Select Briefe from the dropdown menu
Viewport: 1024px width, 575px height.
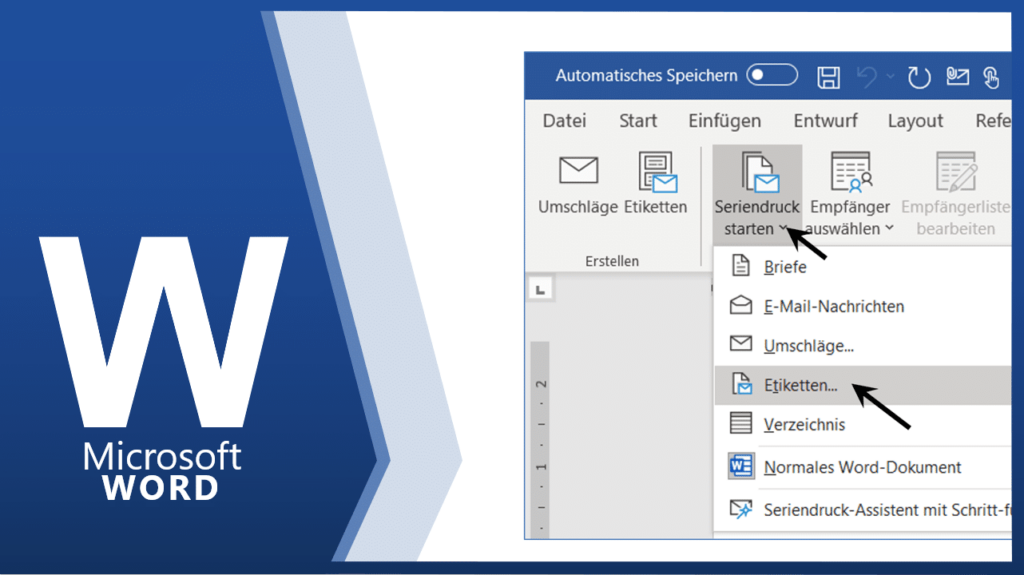pyautogui.click(x=785, y=267)
